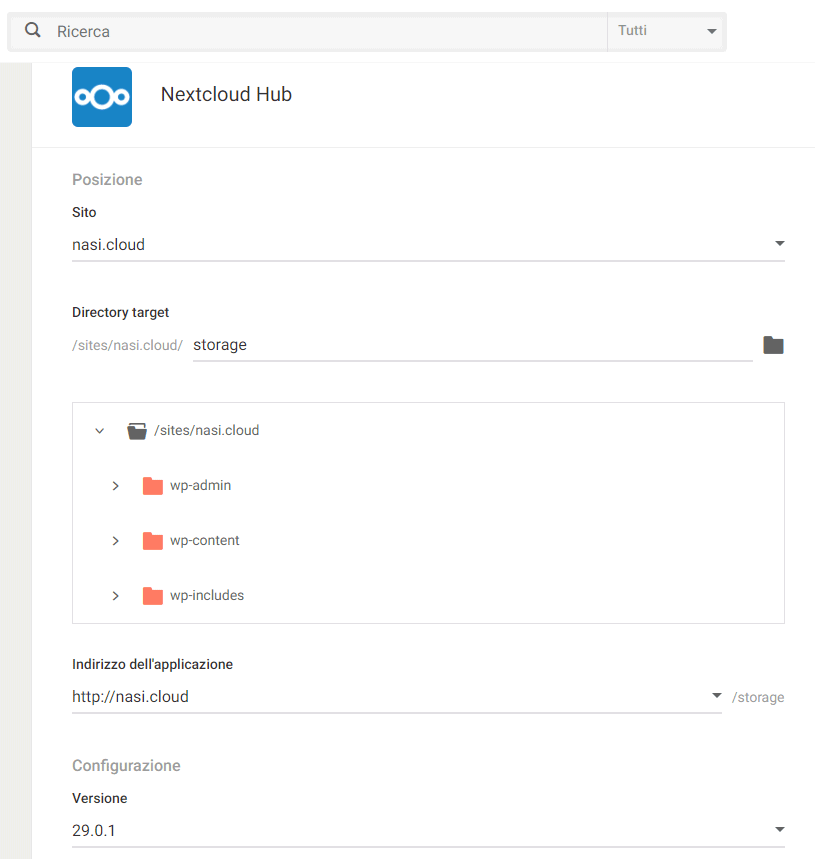Select the wp-content tree item label
Image resolution: width=815 pixels, height=859 pixels.
pos(205,541)
